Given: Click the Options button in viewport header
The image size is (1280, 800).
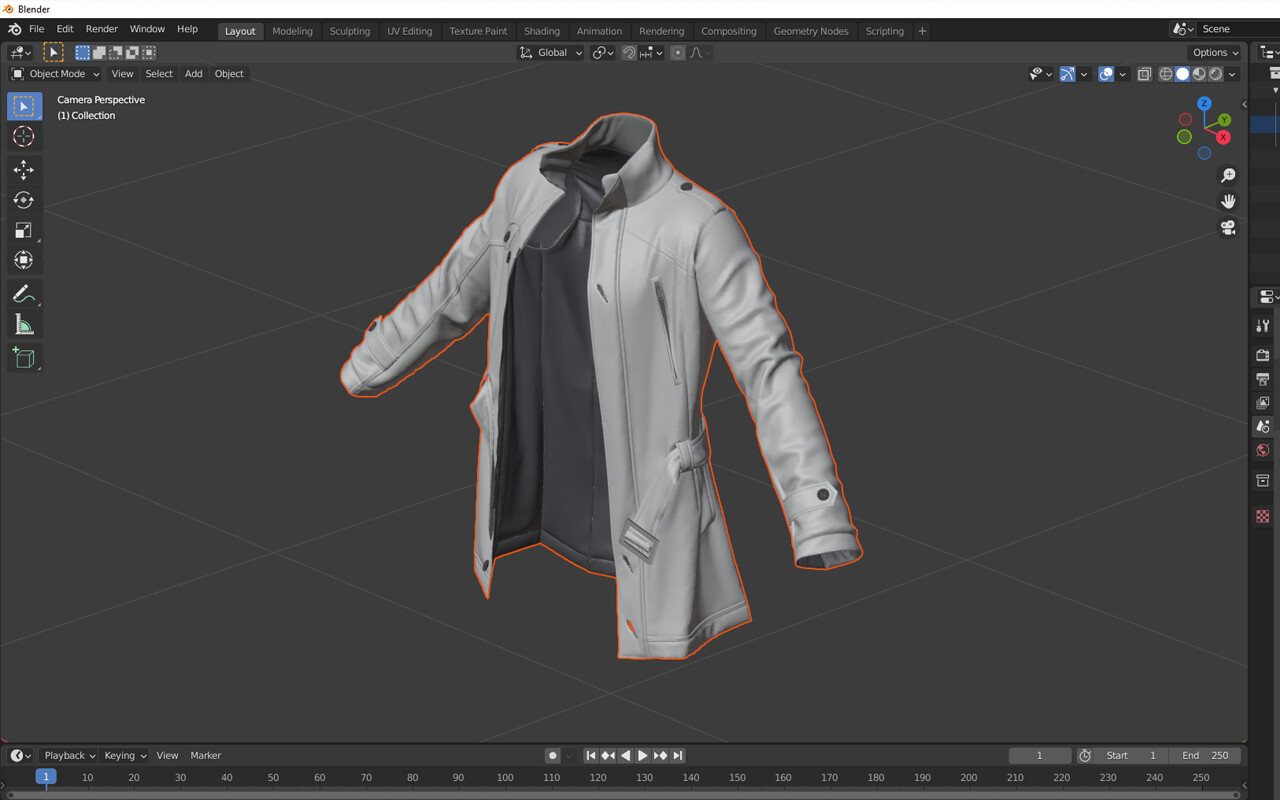Looking at the screenshot, I should (1213, 52).
